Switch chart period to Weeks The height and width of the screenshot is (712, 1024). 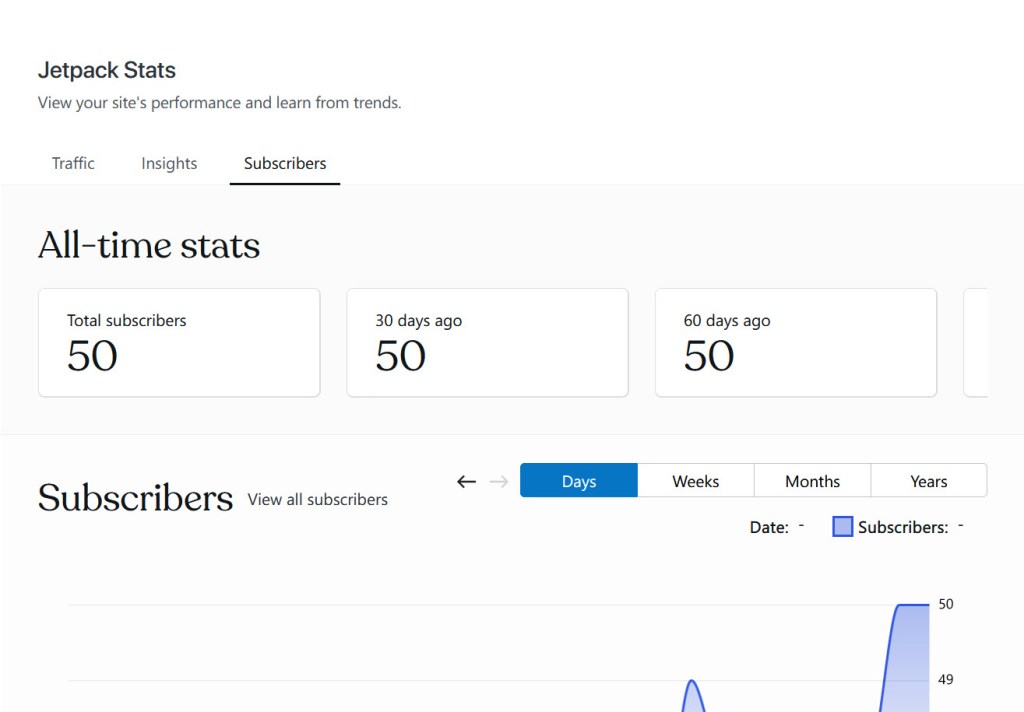pos(695,481)
